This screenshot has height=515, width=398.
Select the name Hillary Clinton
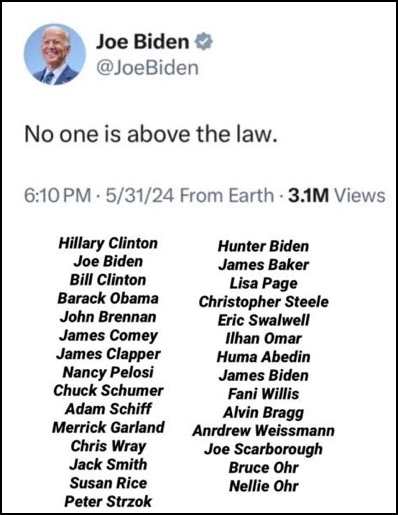pyautogui.click(x=108, y=243)
